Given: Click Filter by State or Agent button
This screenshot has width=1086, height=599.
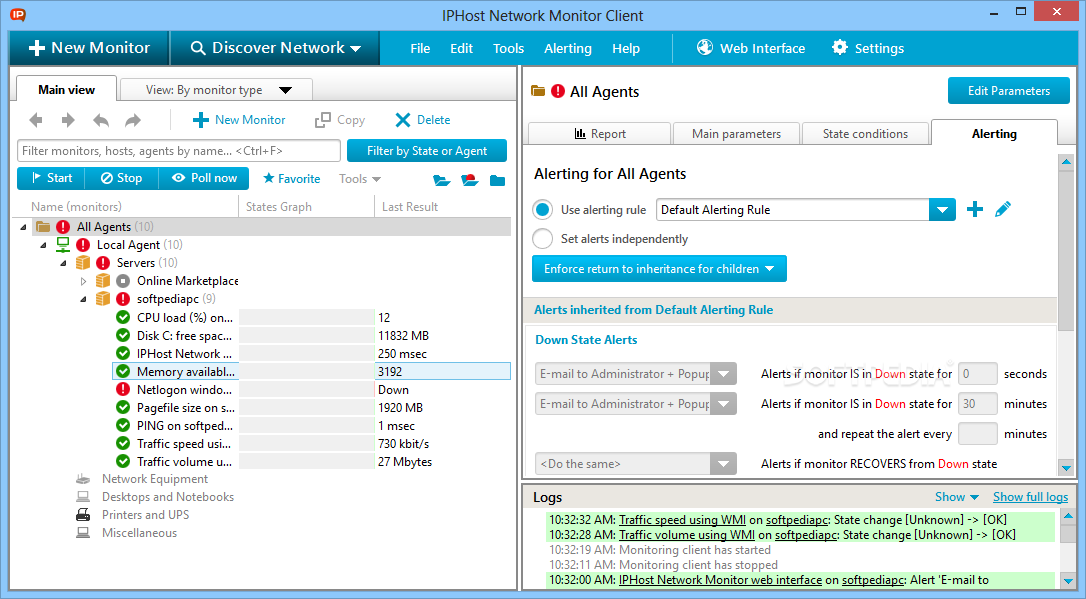Looking at the screenshot, I should (x=427, y=151).
